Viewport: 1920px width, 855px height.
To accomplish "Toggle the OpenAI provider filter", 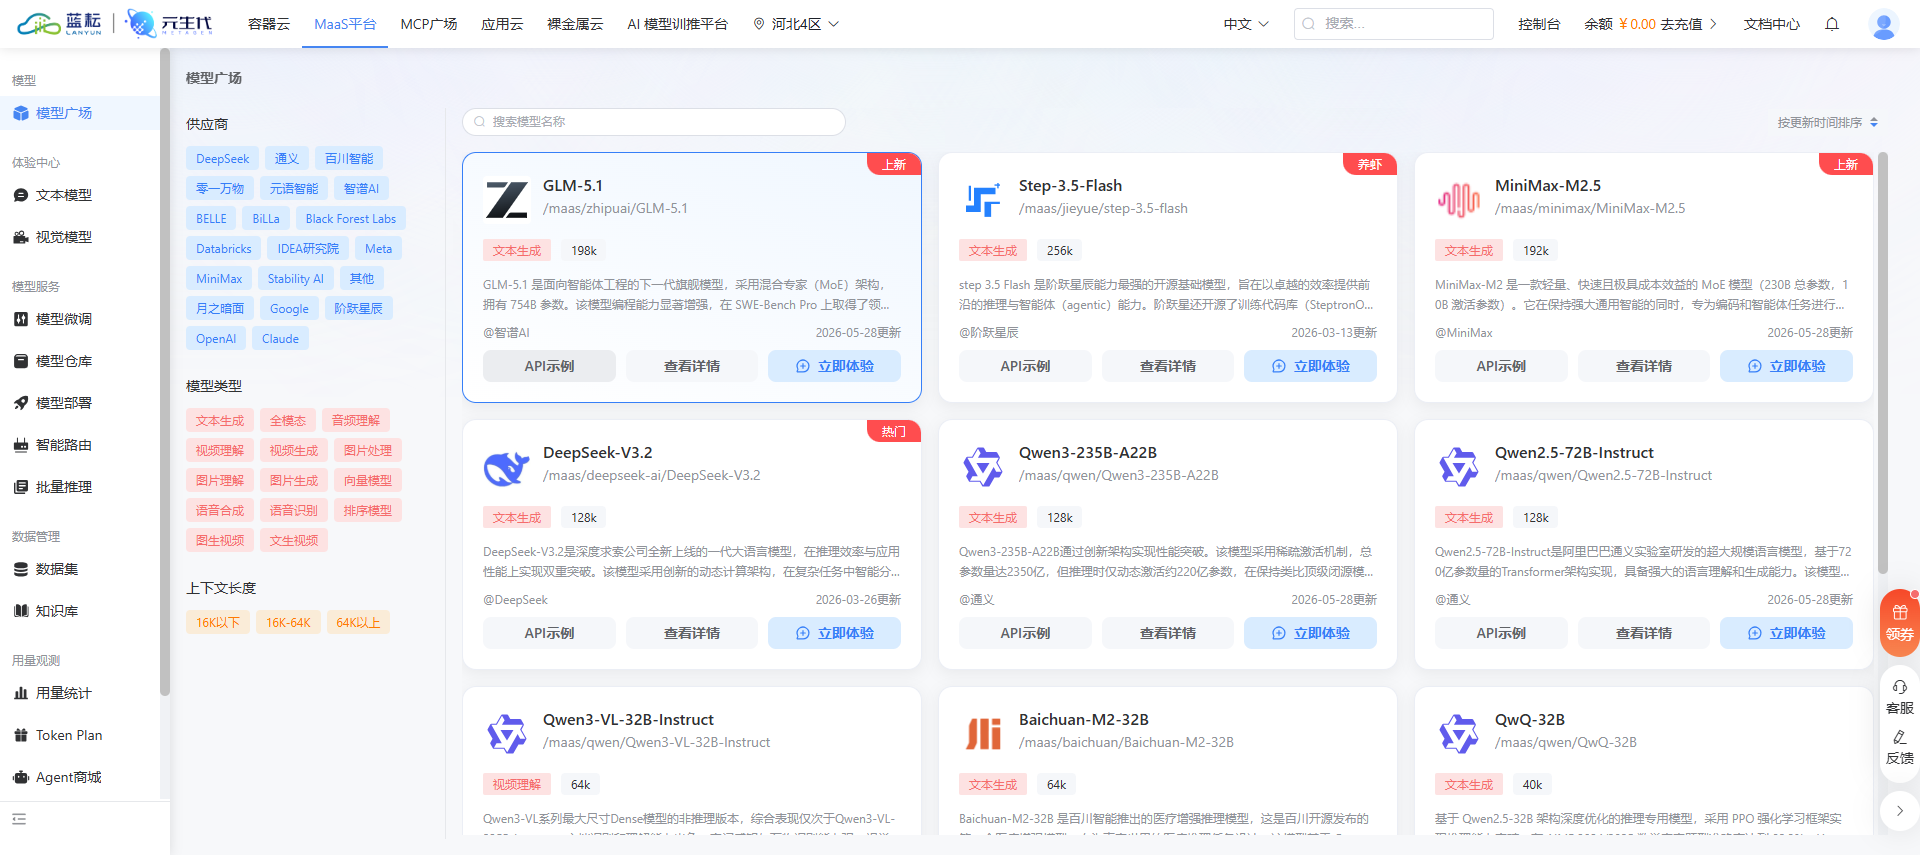I will [x=216, y=338].
